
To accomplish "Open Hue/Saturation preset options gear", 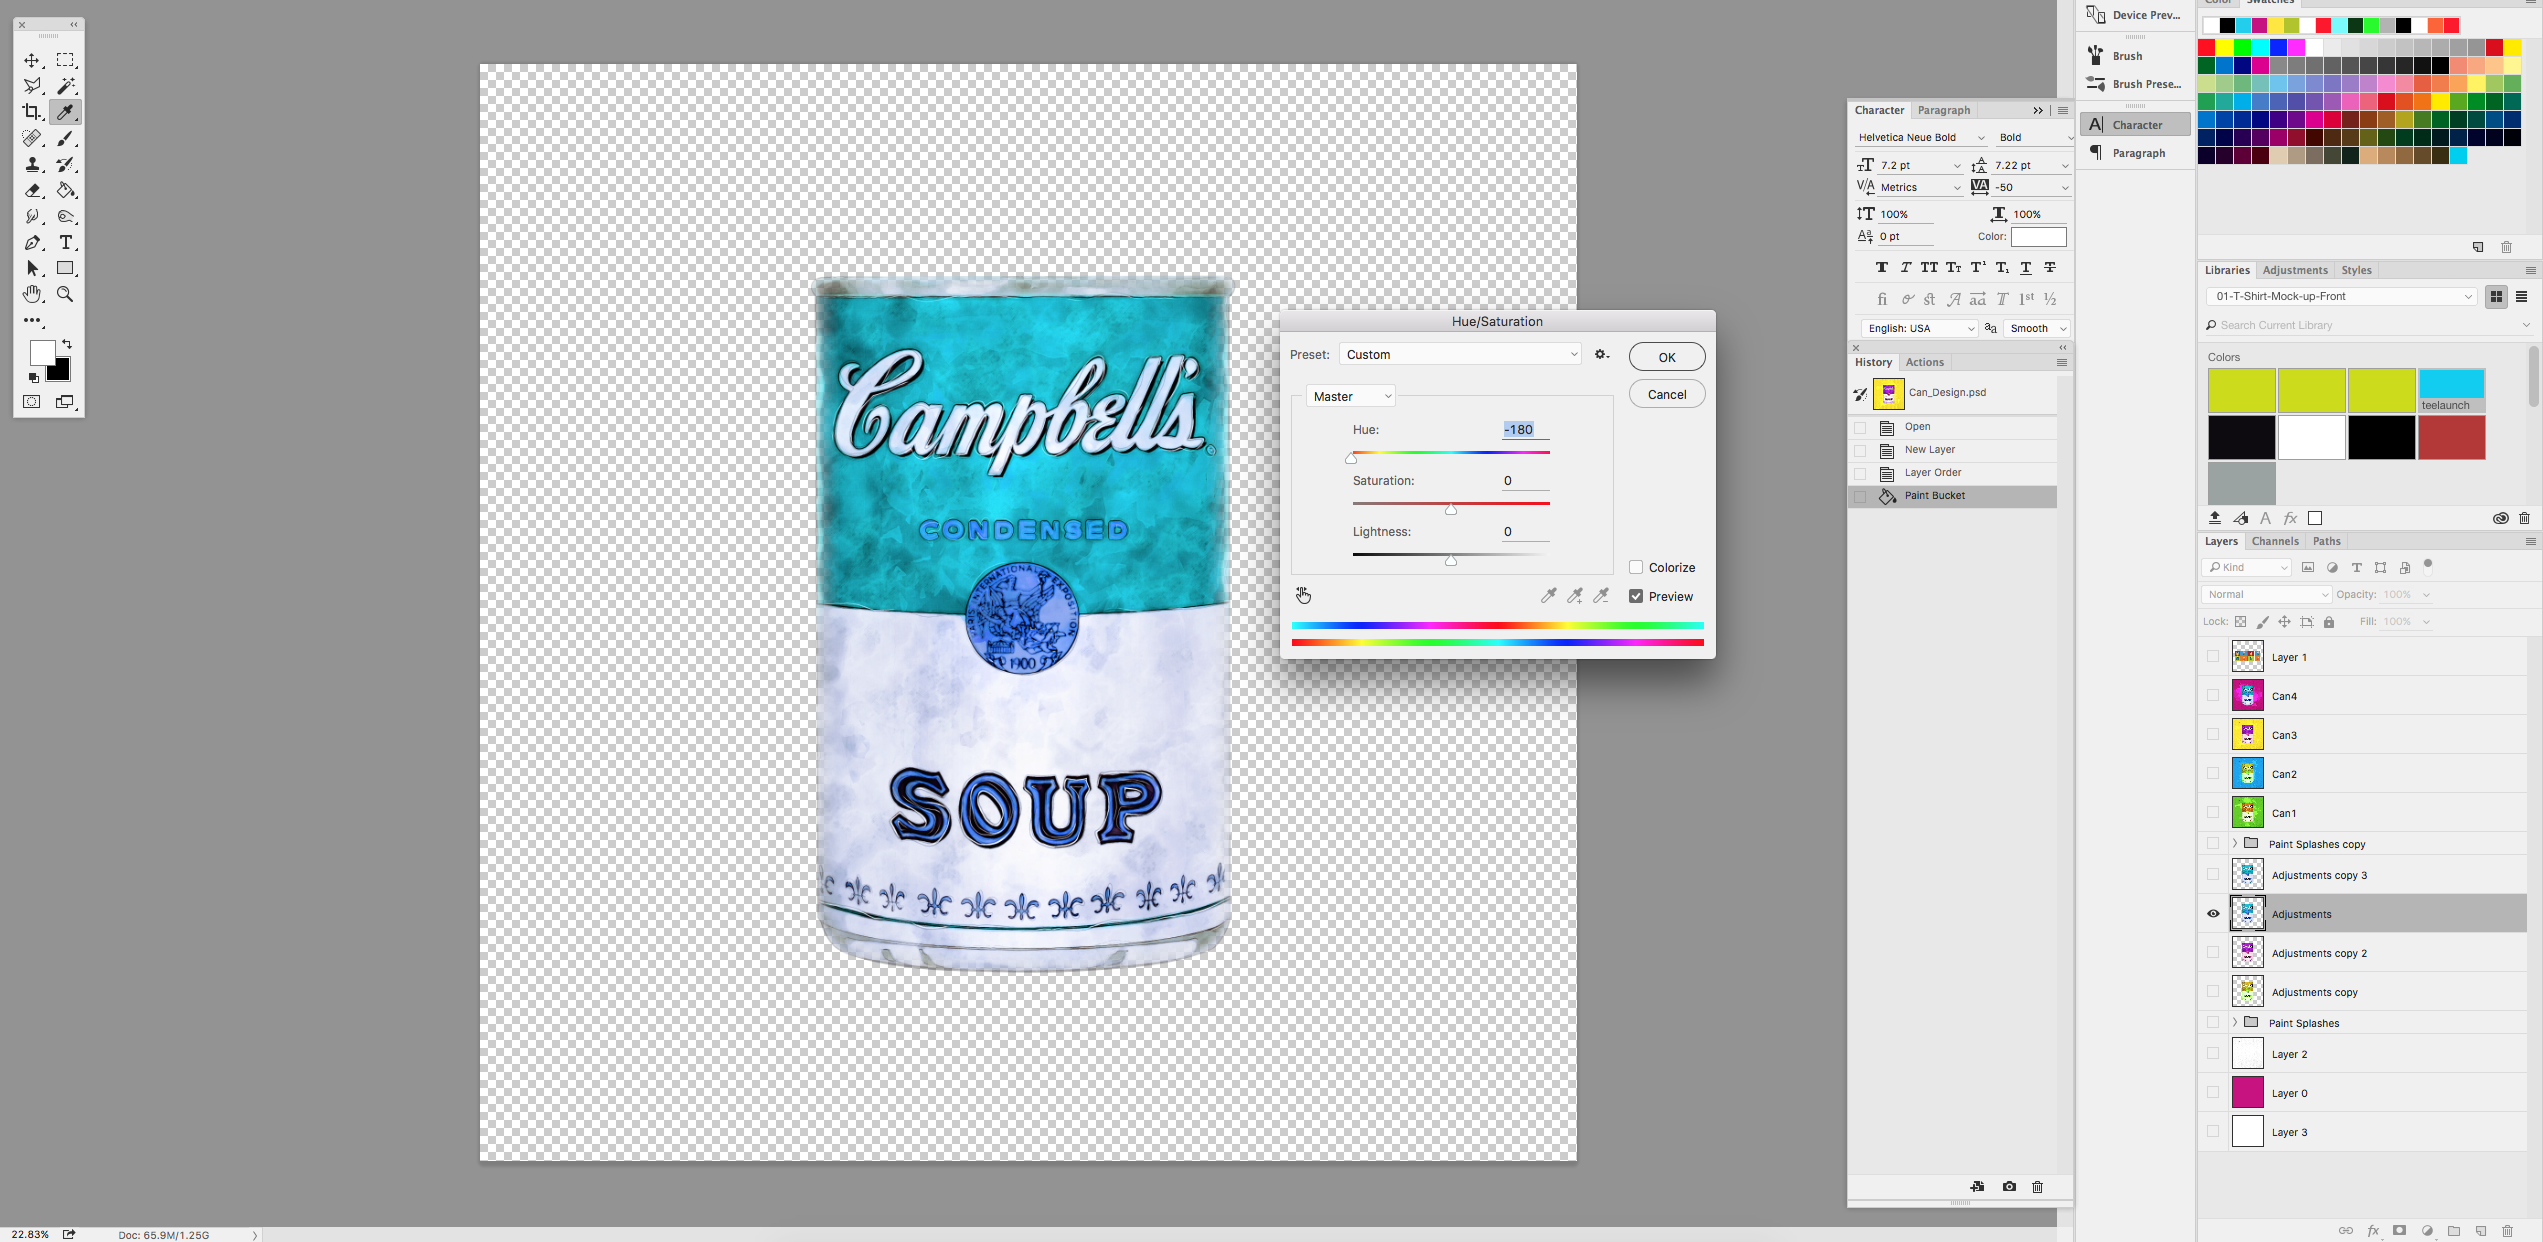I will tap(1602, 355).
